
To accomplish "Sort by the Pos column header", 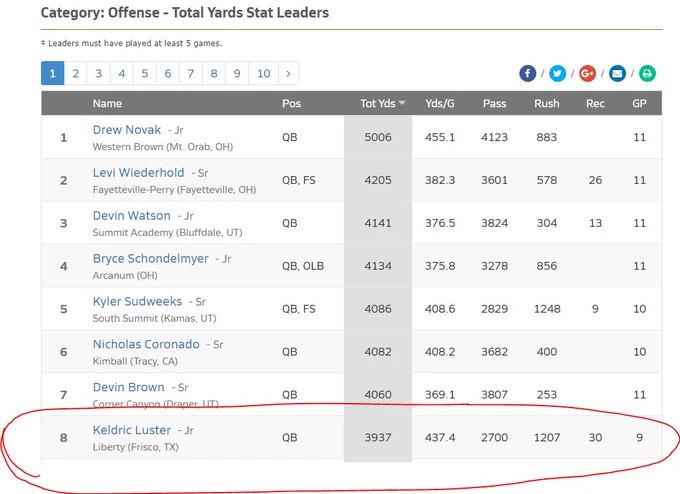I will pos(291,103).
